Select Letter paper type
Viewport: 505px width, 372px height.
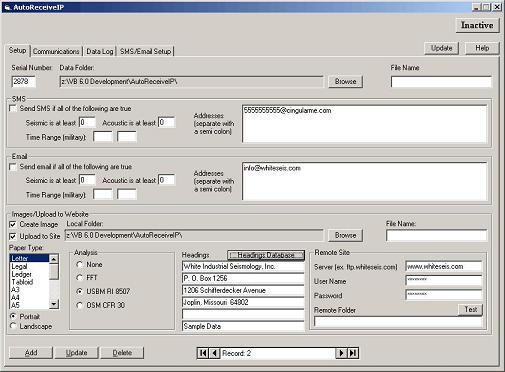click(x=29, y=258)
